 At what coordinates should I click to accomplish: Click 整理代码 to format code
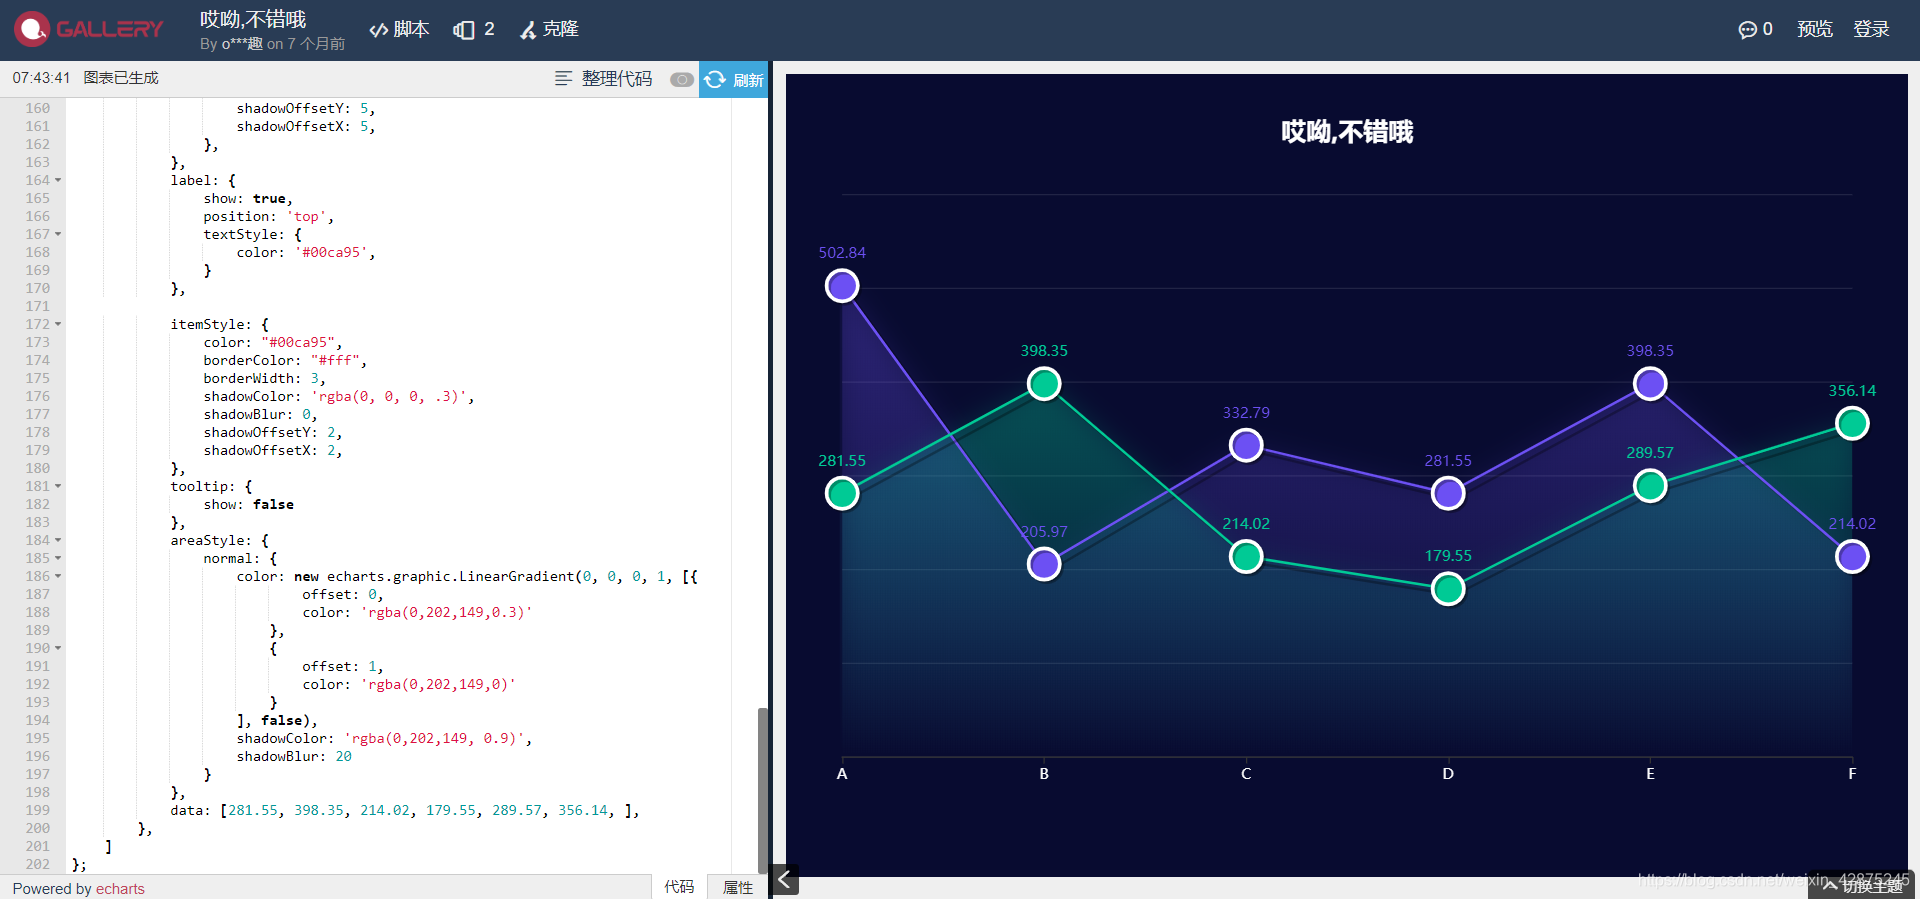[x=604, y=79]
